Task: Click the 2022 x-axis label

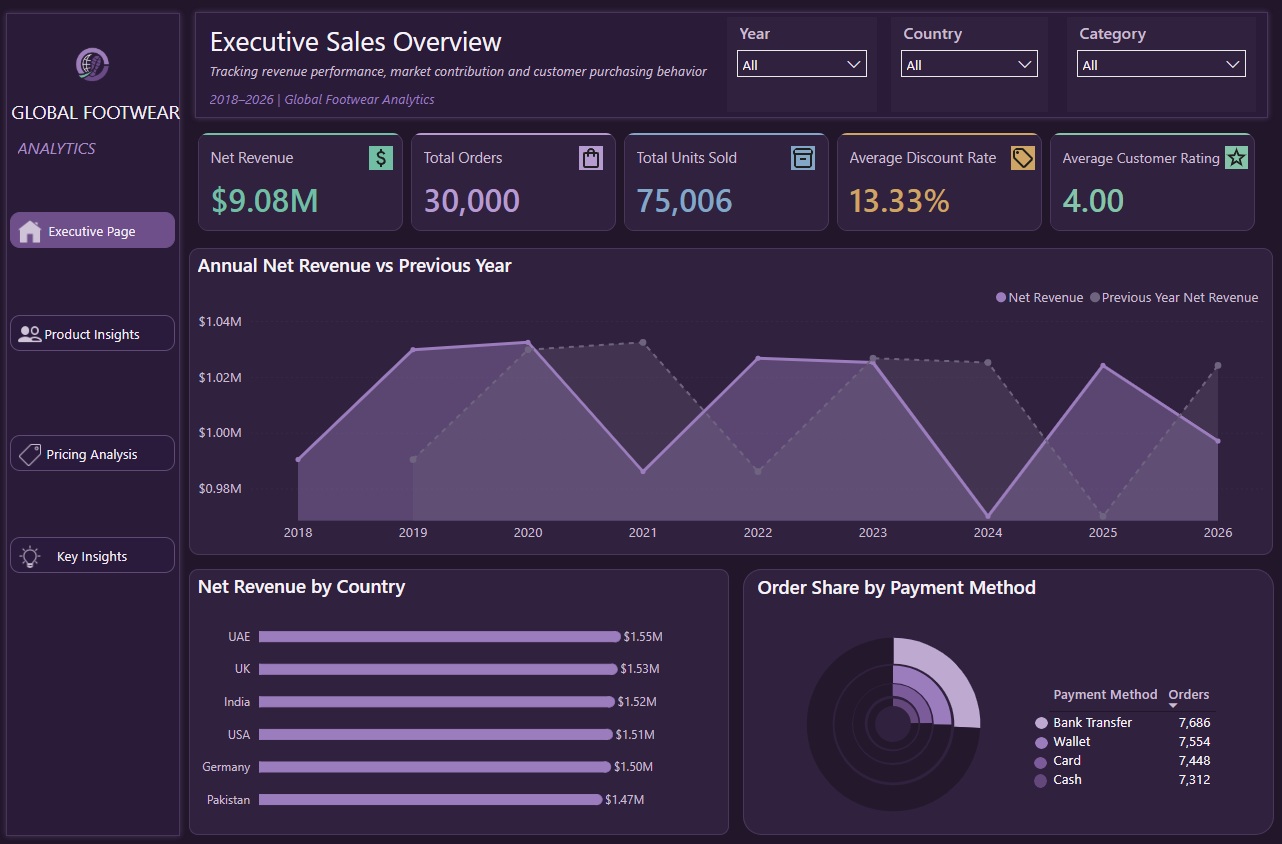Action: (758, 533)
